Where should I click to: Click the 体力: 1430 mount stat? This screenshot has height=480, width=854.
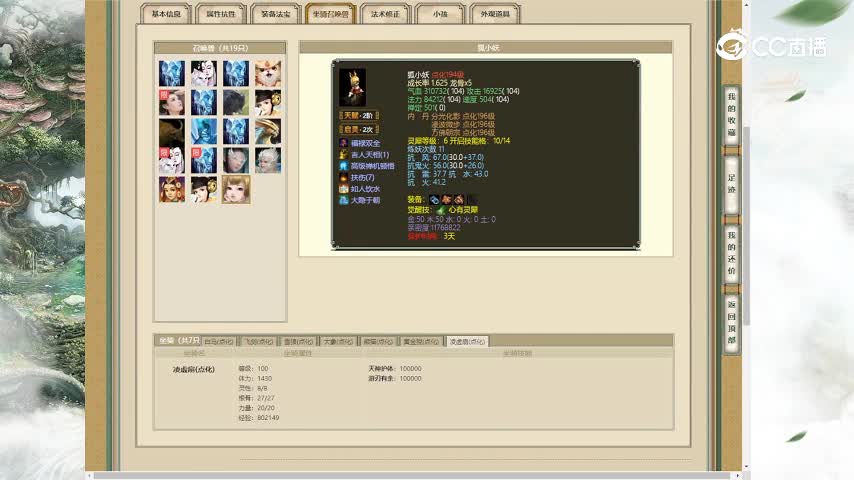coord(255,378)
